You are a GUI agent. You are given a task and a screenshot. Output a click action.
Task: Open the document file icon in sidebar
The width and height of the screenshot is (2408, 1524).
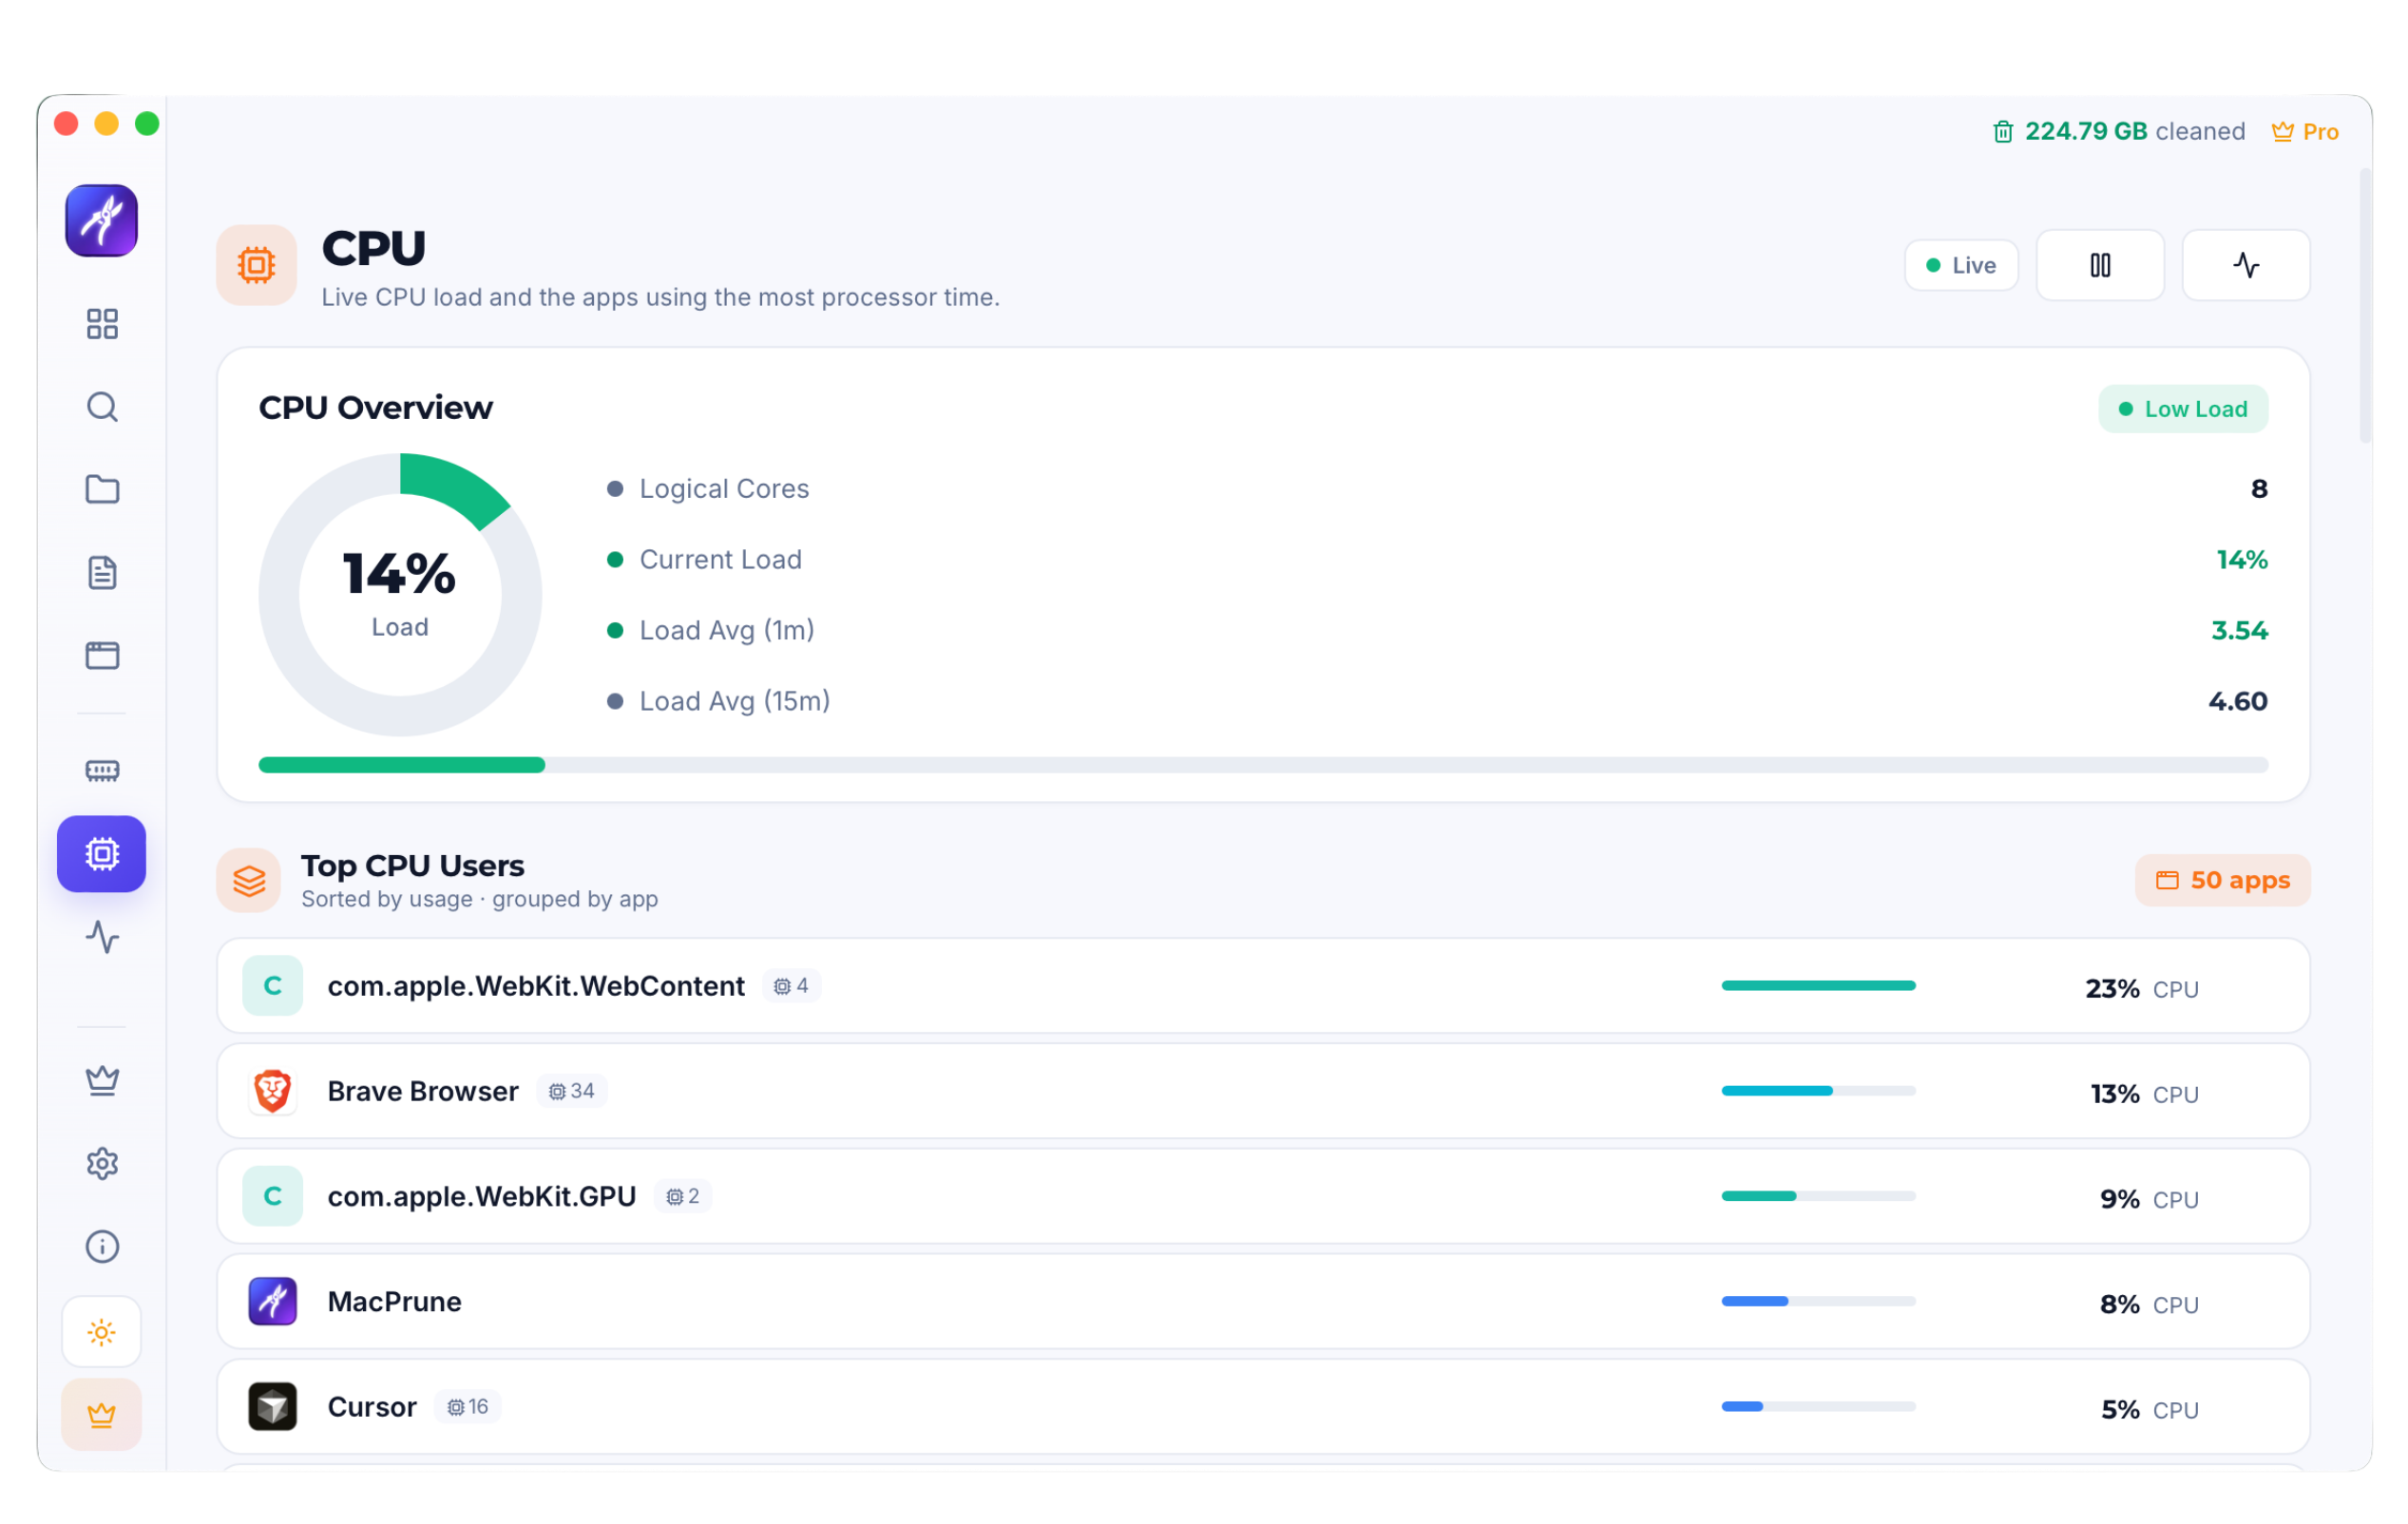(102, 573)
